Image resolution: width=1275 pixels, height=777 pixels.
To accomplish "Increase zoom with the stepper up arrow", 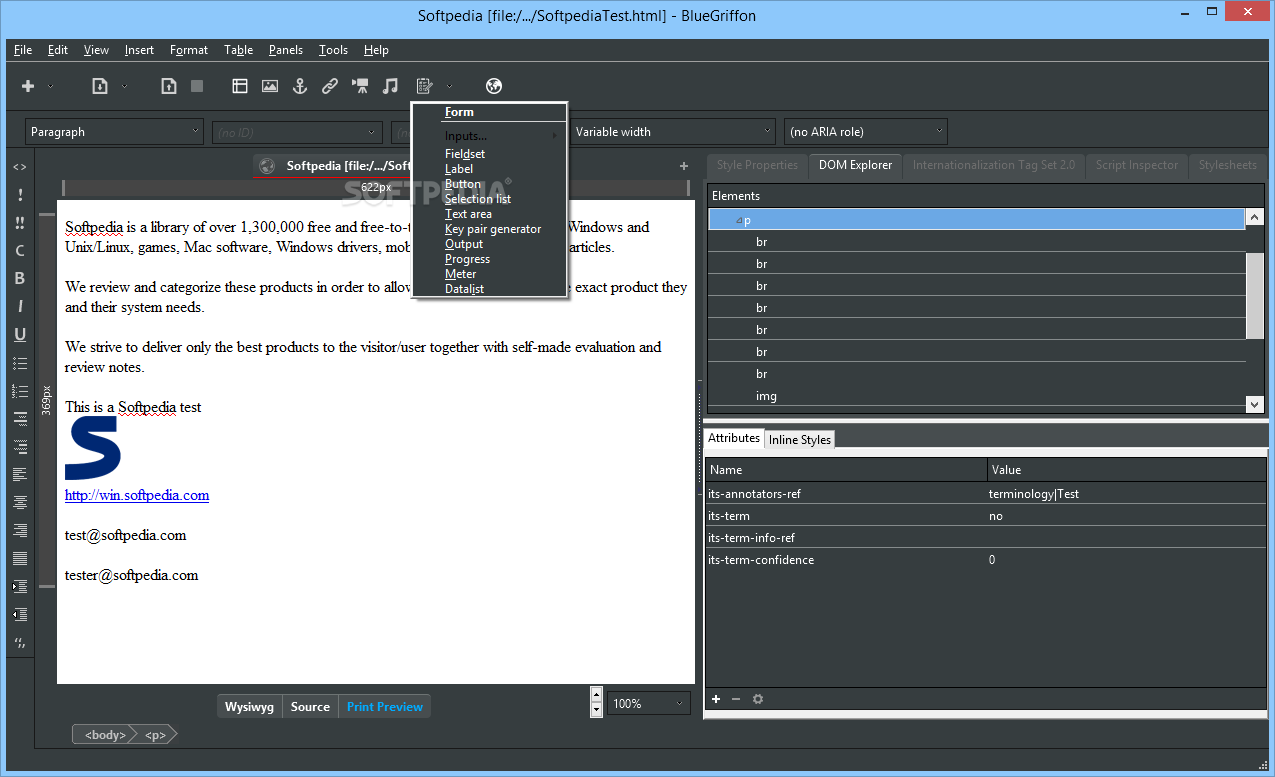I will point(597,695).
